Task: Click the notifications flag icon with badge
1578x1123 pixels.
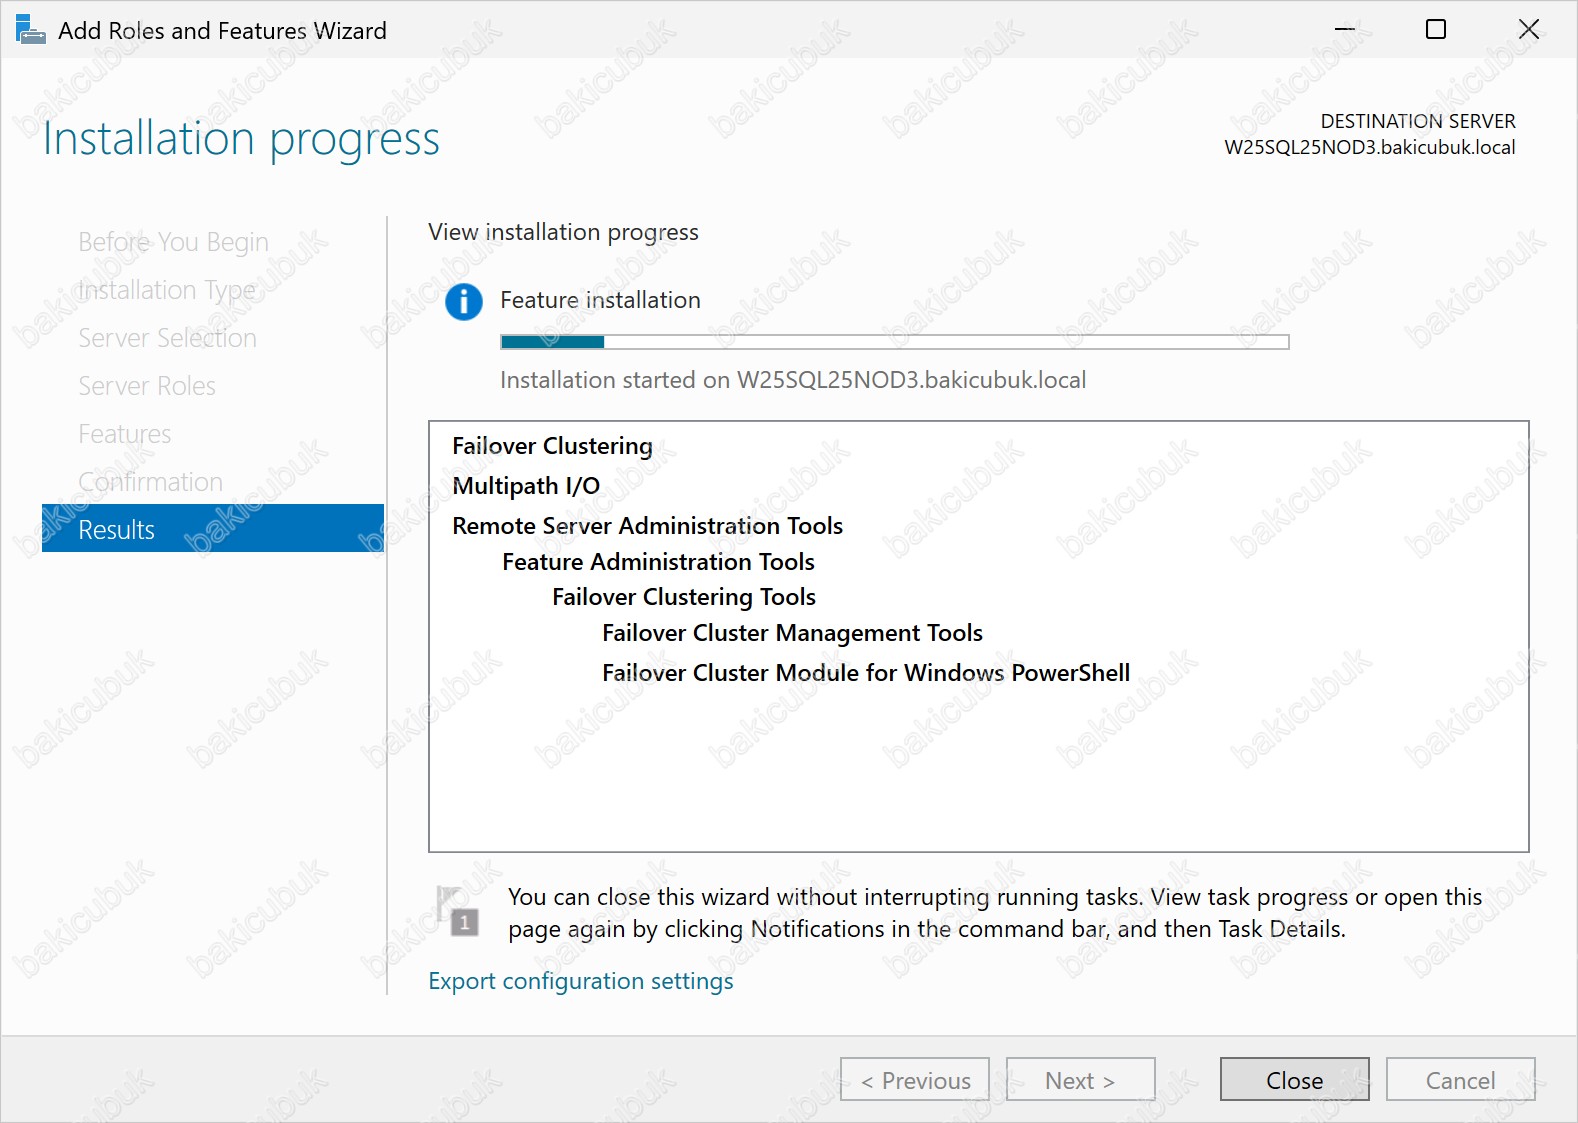Action: pos(458,911)
